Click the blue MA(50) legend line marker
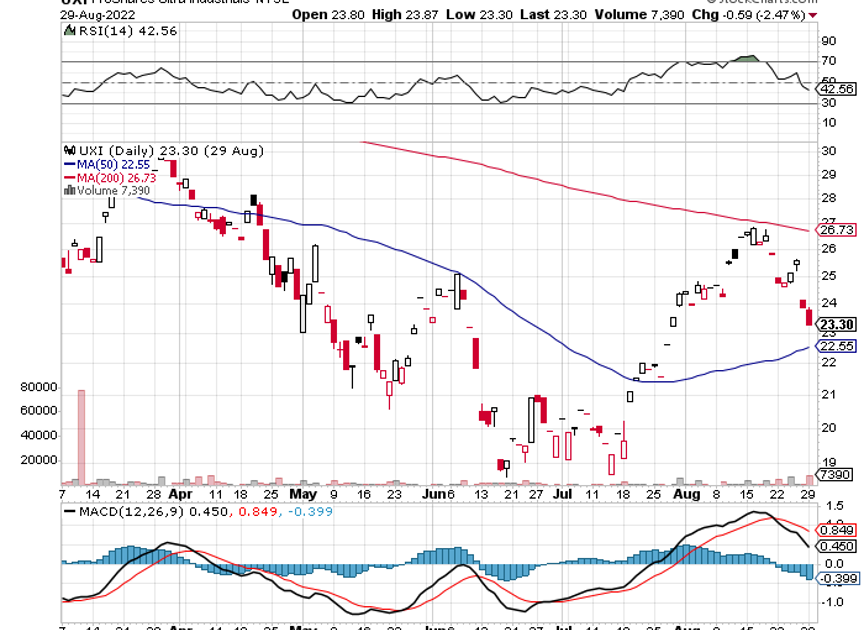 tap(69, 164)
